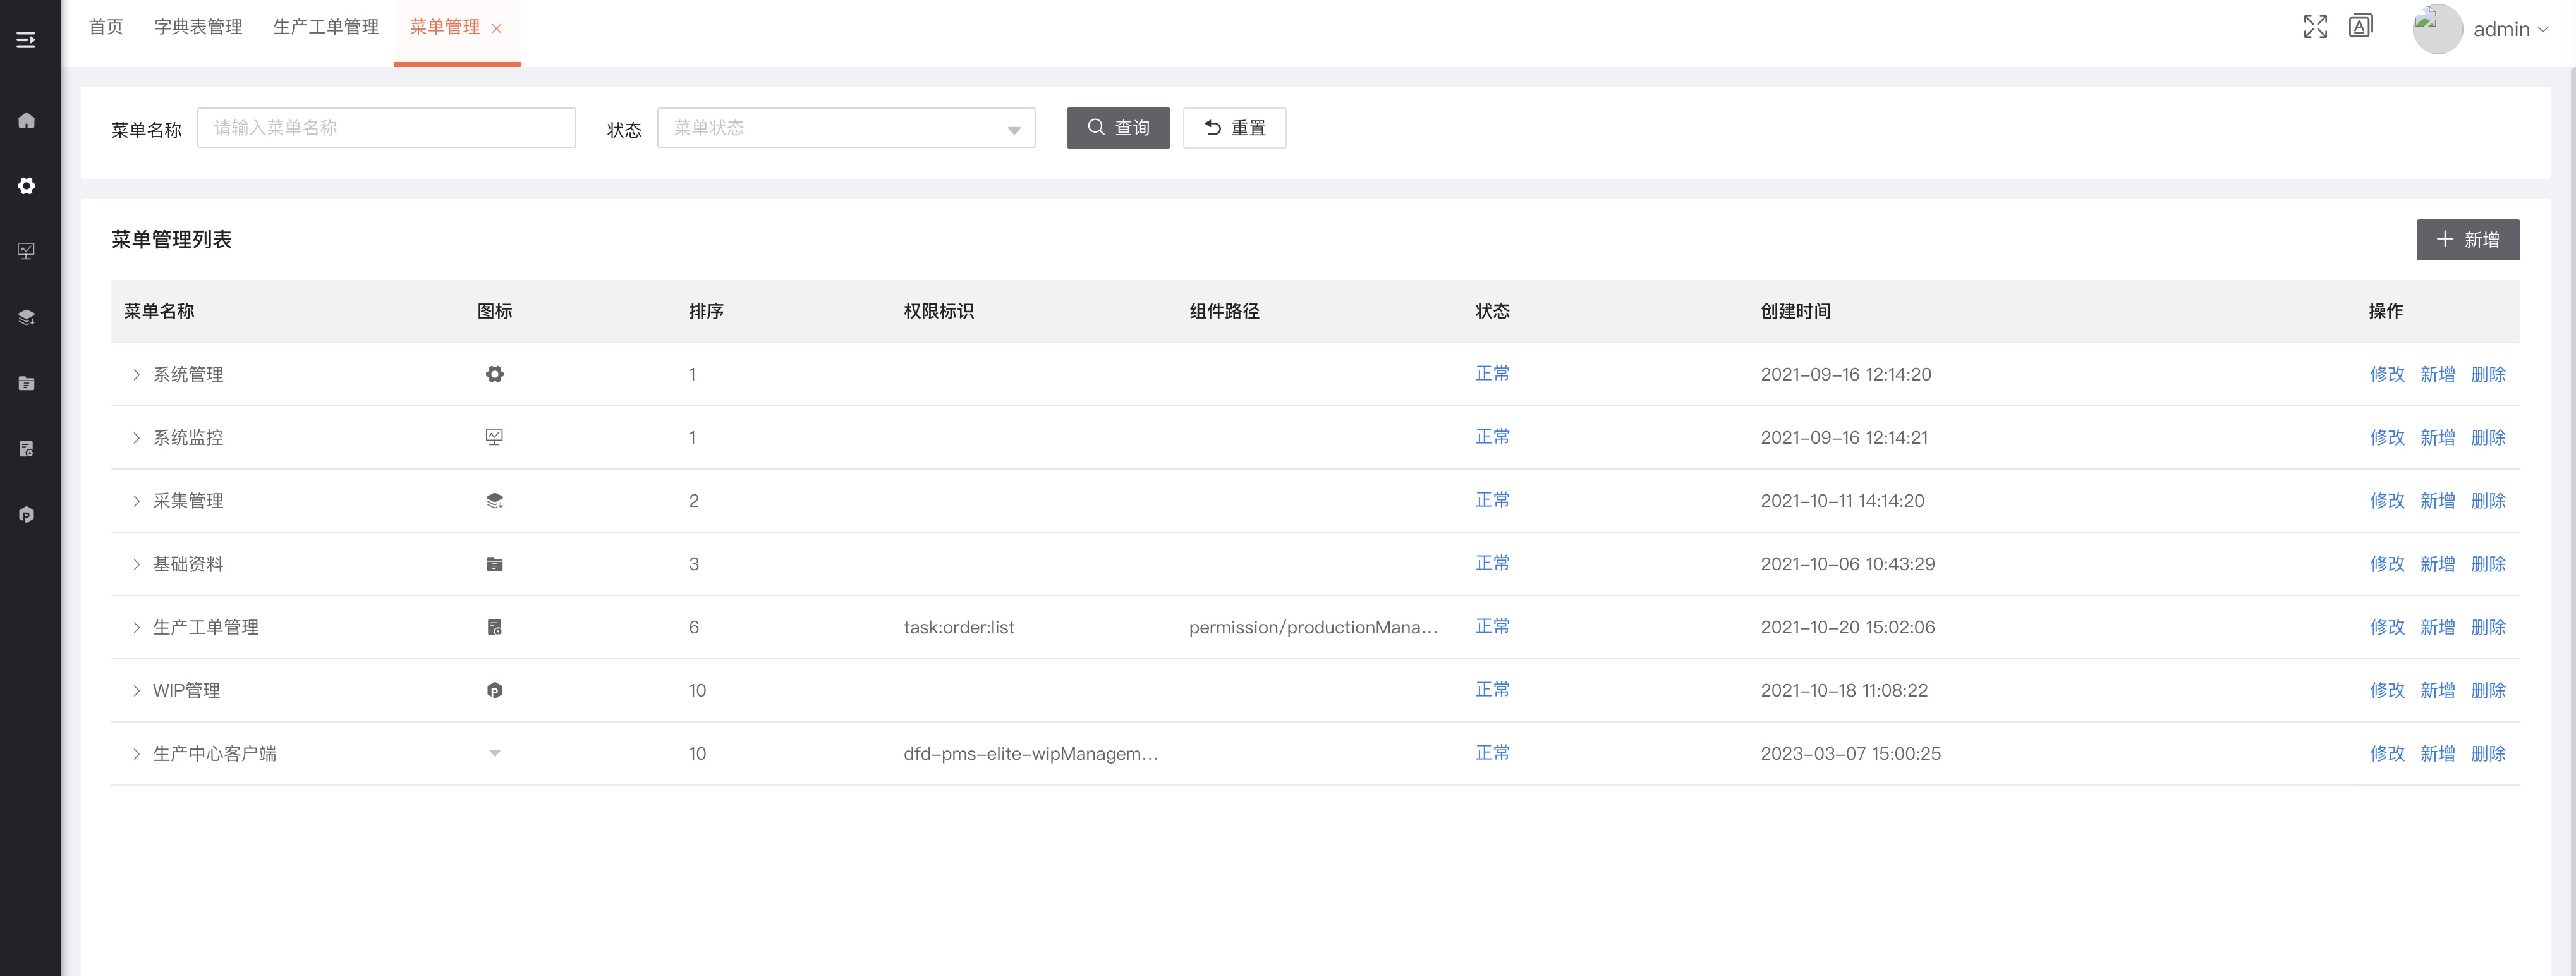Click the 2021-10-20 15:02:06 timestamp
Screen dimensions: 2576x976
(x=1847, y=627)
